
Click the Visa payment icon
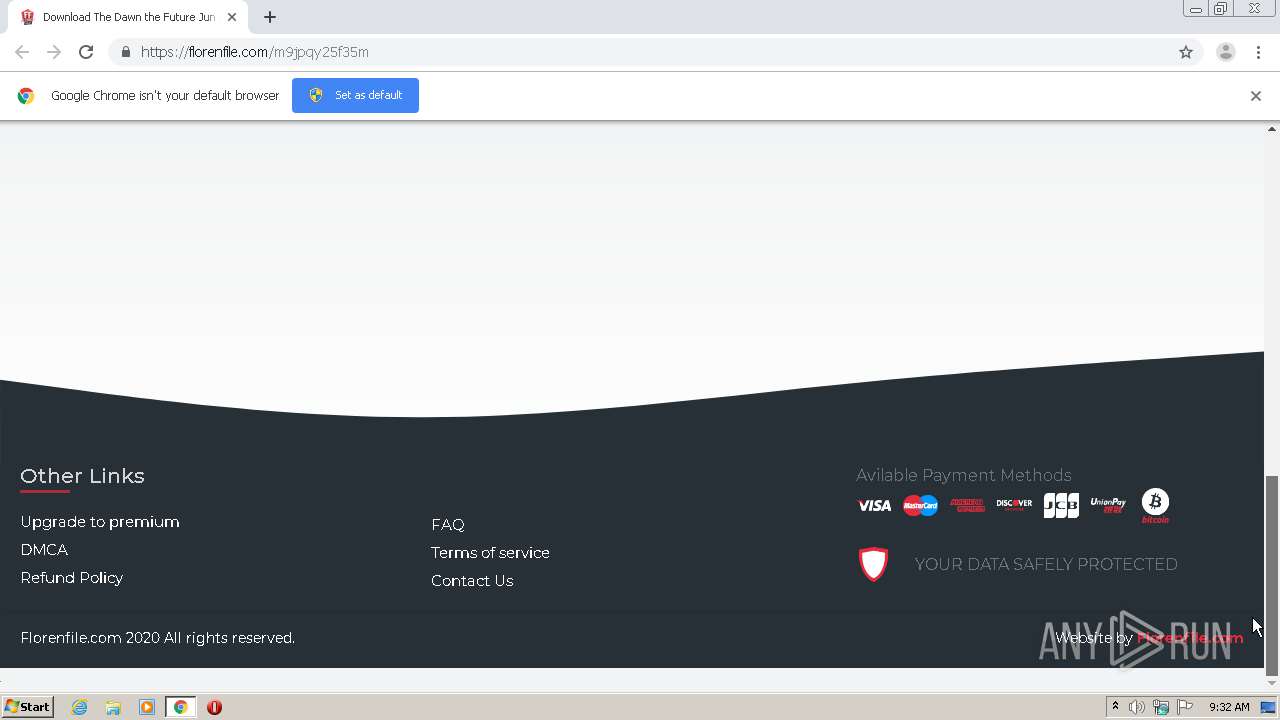[874, 506]
